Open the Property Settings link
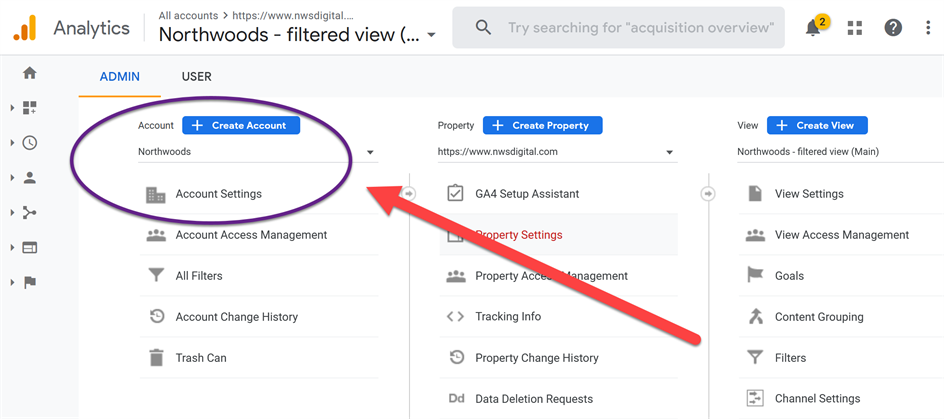944x419 pixels. pyautogui.click(x=519, y=235)
